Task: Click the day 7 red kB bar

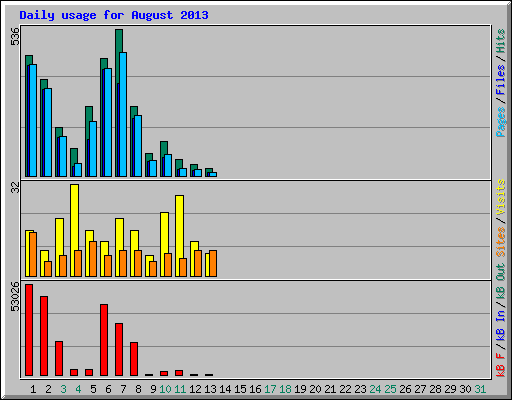Action: pyautogui.click(x=119, y=349)
